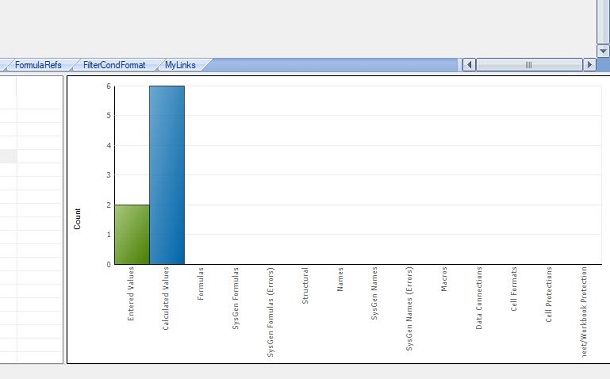Screen dimensions: 610x379
Task: Click the horizontal scrollbar thumb grip
Action: [x=529, y=65]
